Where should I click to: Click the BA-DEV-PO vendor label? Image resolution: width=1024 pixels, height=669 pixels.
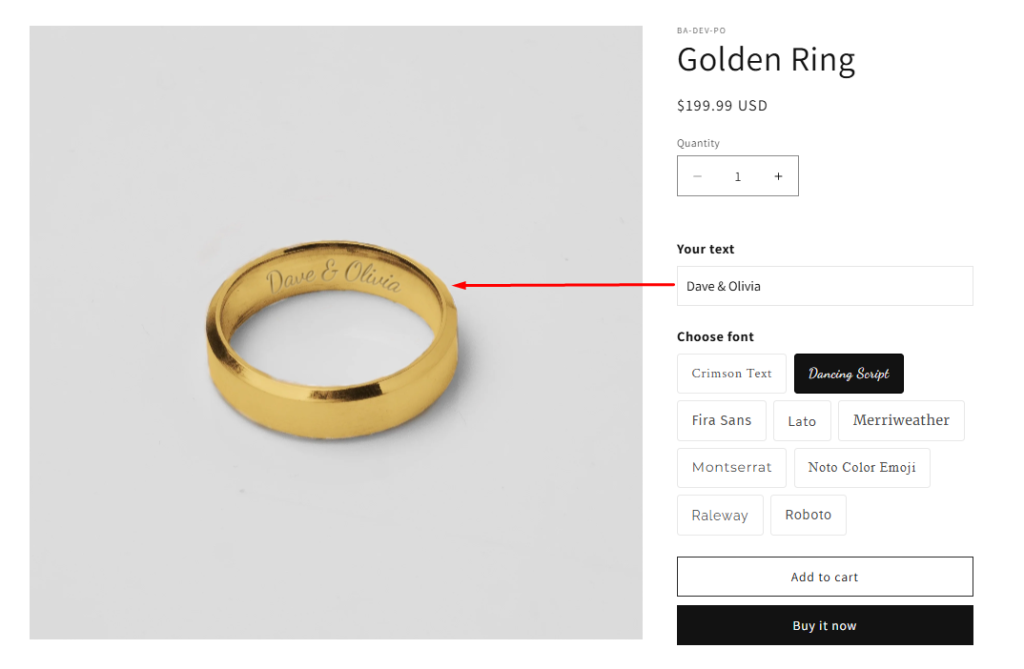tap(701, 31)
